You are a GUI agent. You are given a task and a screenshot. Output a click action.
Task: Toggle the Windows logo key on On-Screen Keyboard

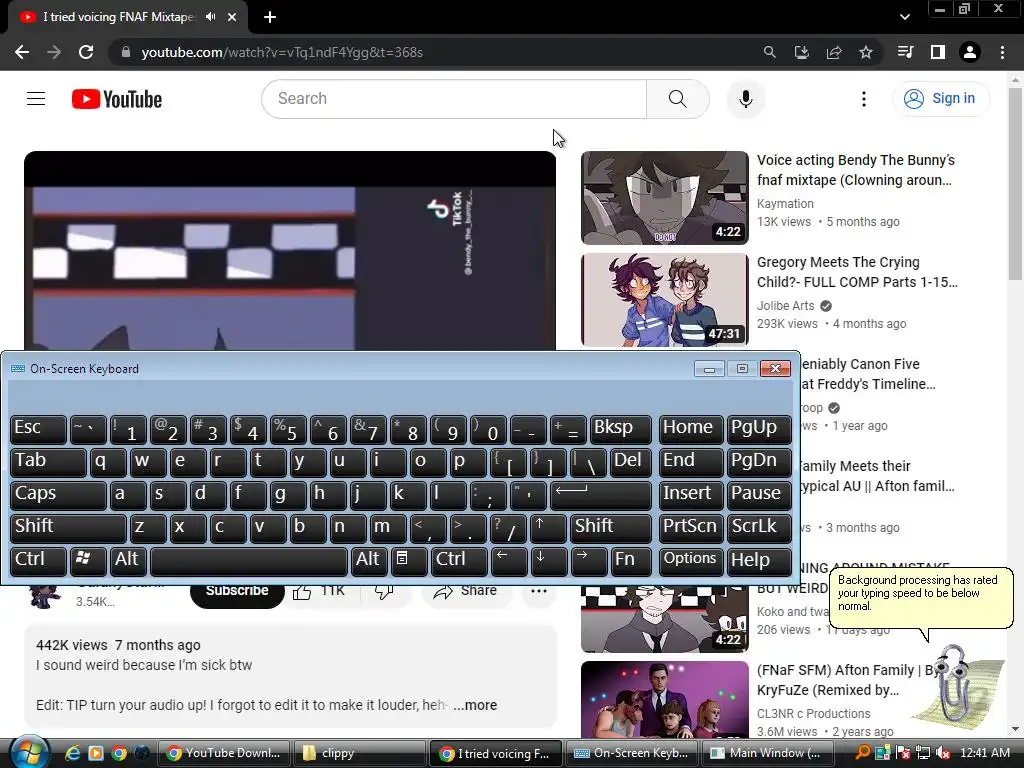[x=88, y=560]
